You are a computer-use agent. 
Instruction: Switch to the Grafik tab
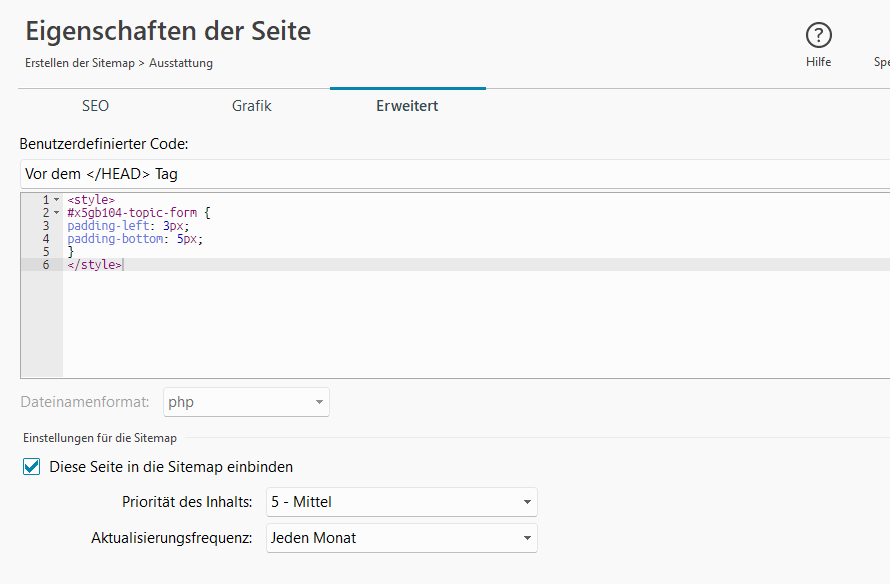tap(251, 106)
